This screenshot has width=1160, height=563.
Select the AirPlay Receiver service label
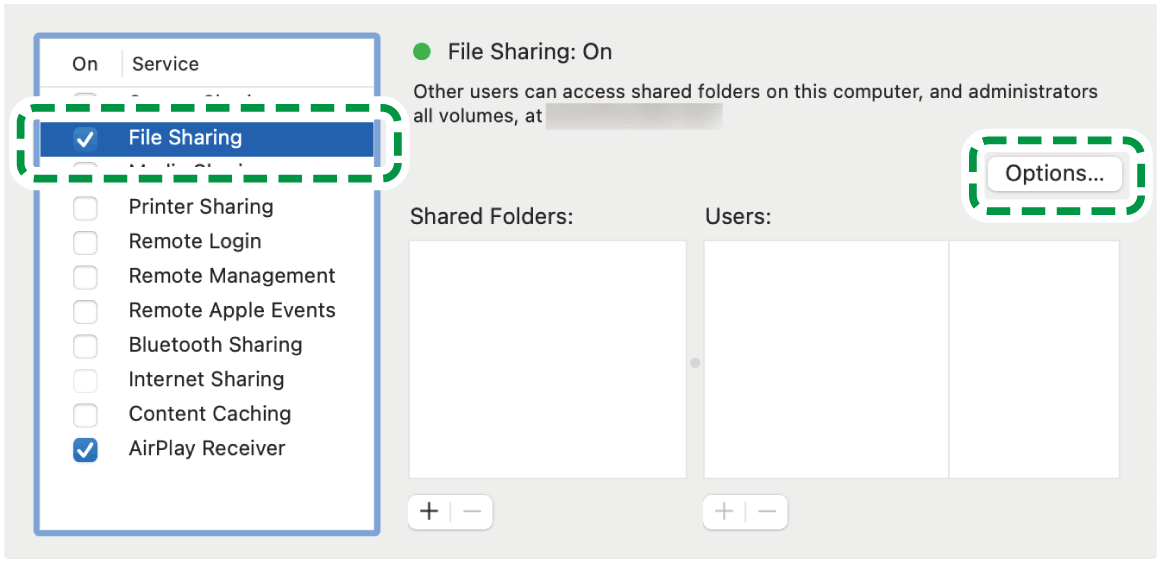coord(207,449)
